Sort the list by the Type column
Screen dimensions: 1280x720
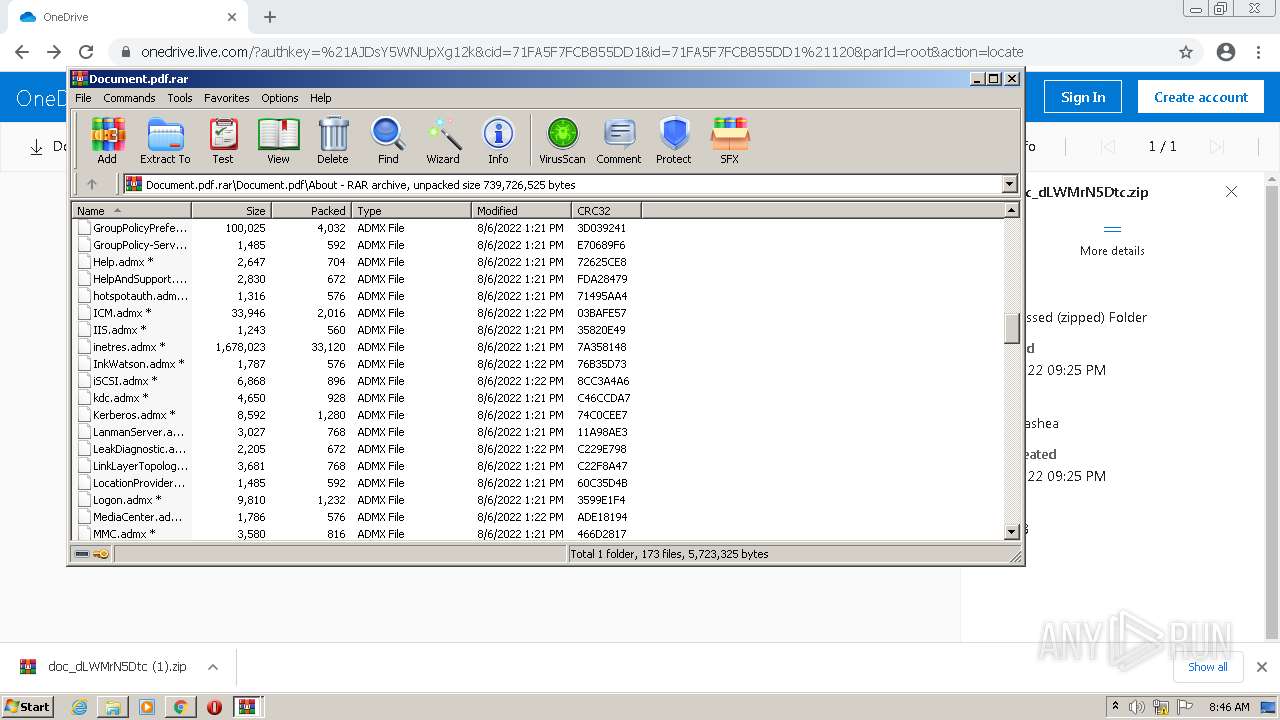pyautogui.click(x=412, y=211)
